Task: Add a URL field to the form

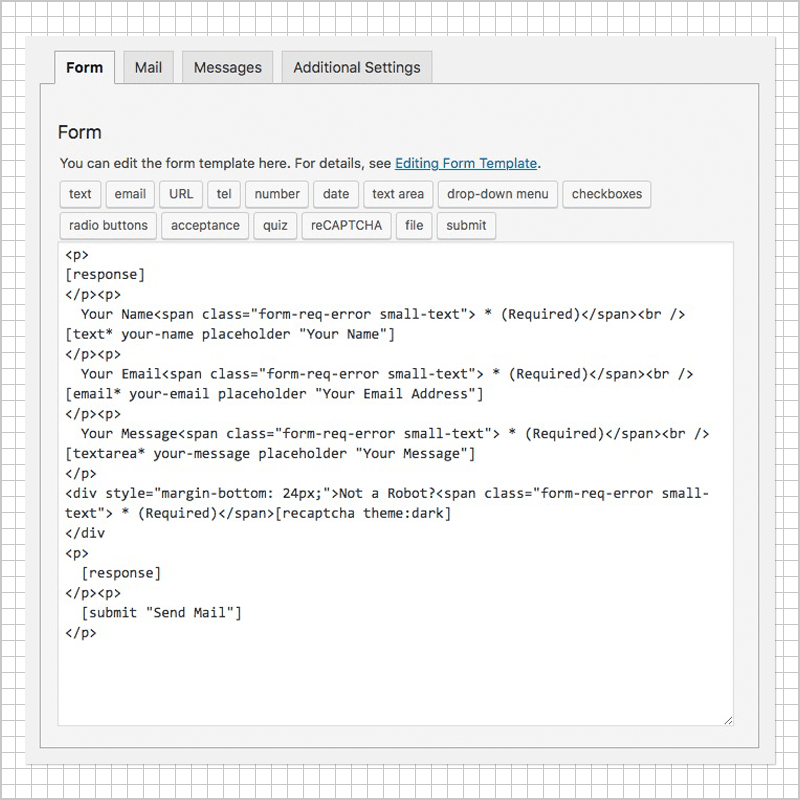Action: point(180,194)
